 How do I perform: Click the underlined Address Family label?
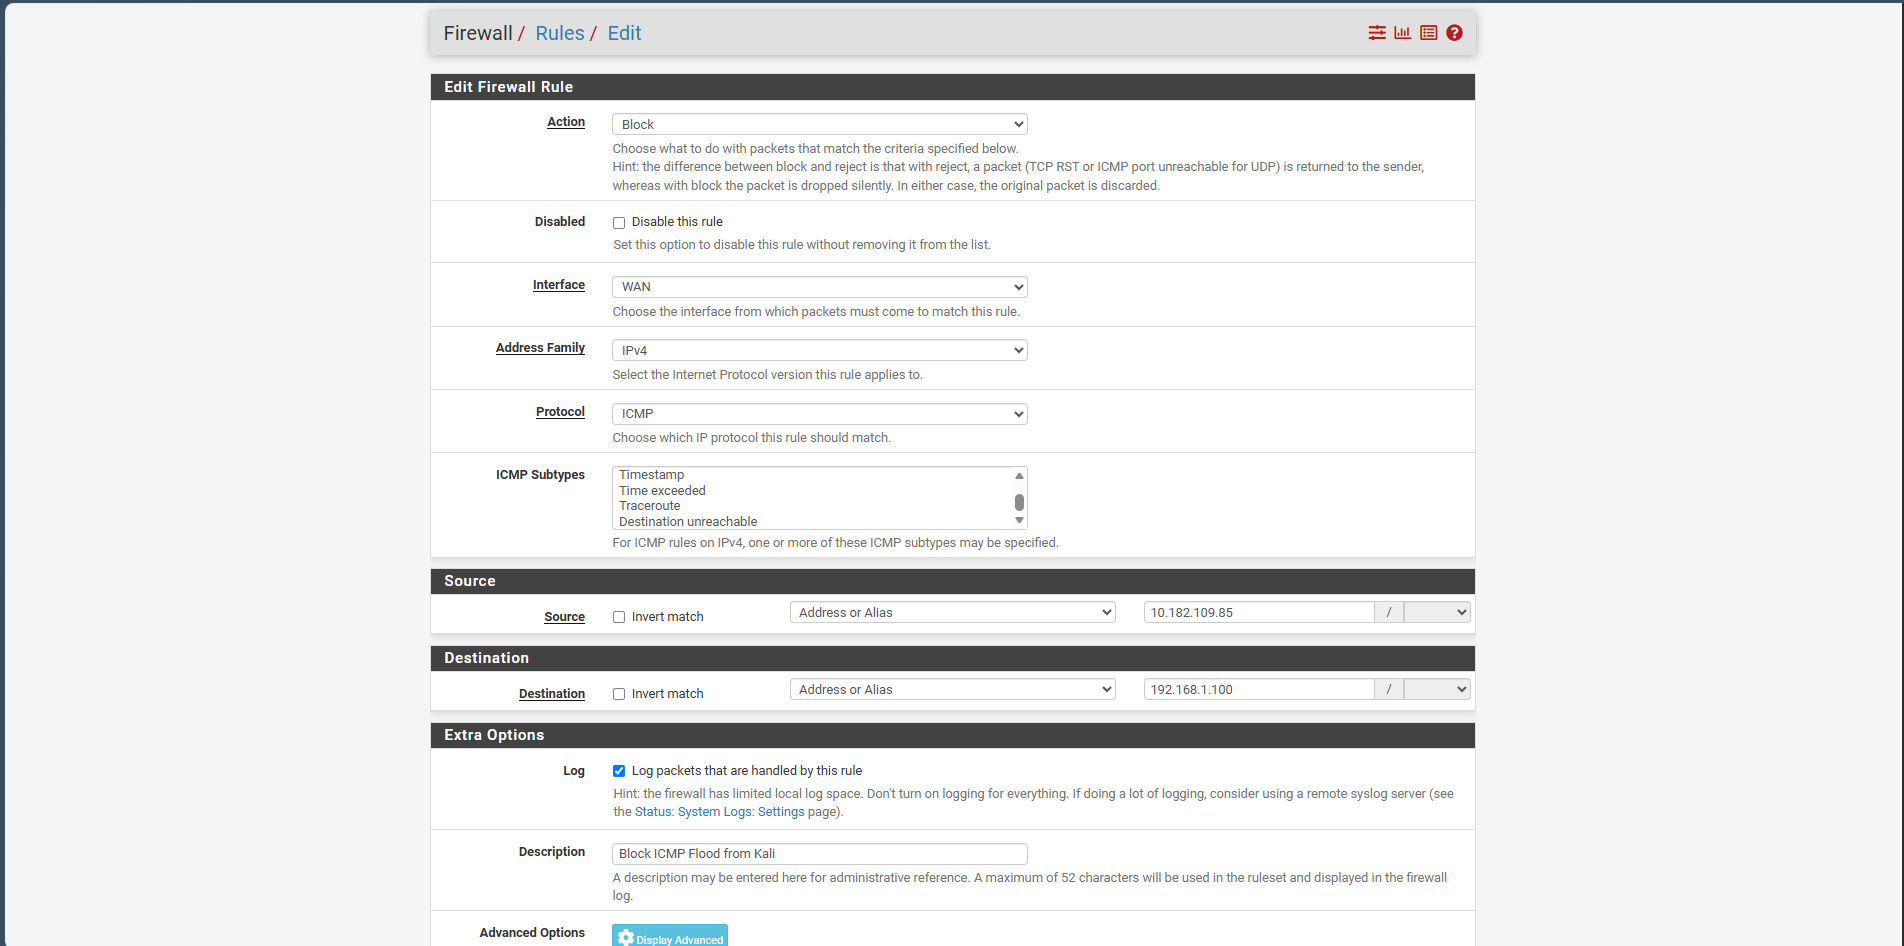tap(540, 348)
